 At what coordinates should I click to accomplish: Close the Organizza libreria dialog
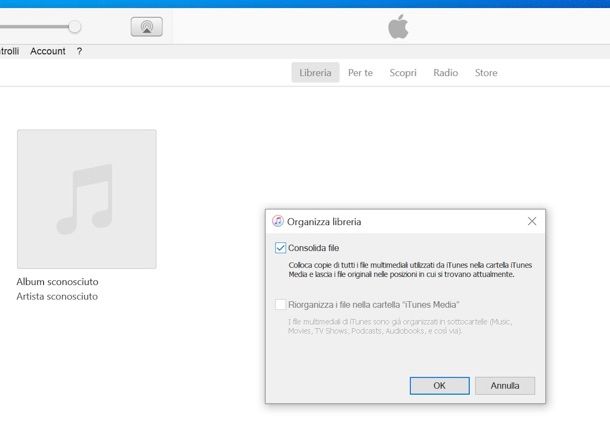click(532, 221)
